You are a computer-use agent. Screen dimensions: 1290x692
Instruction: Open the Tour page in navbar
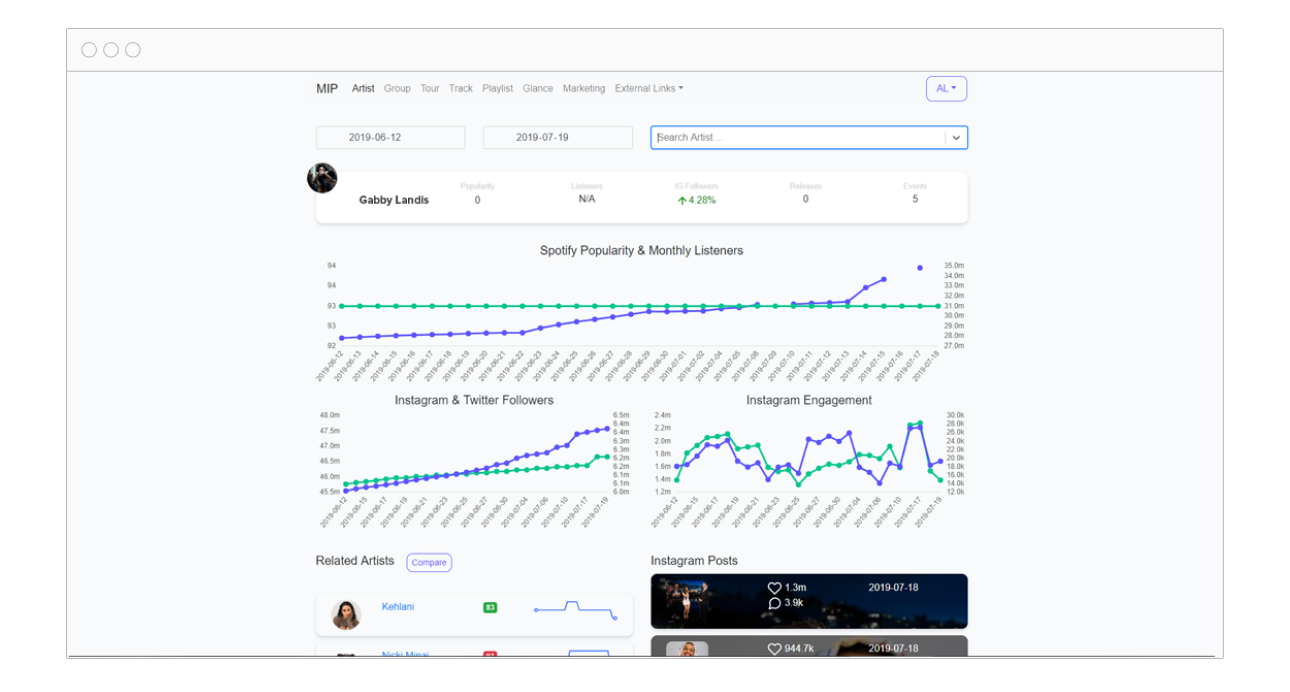[x=429, y=89]
